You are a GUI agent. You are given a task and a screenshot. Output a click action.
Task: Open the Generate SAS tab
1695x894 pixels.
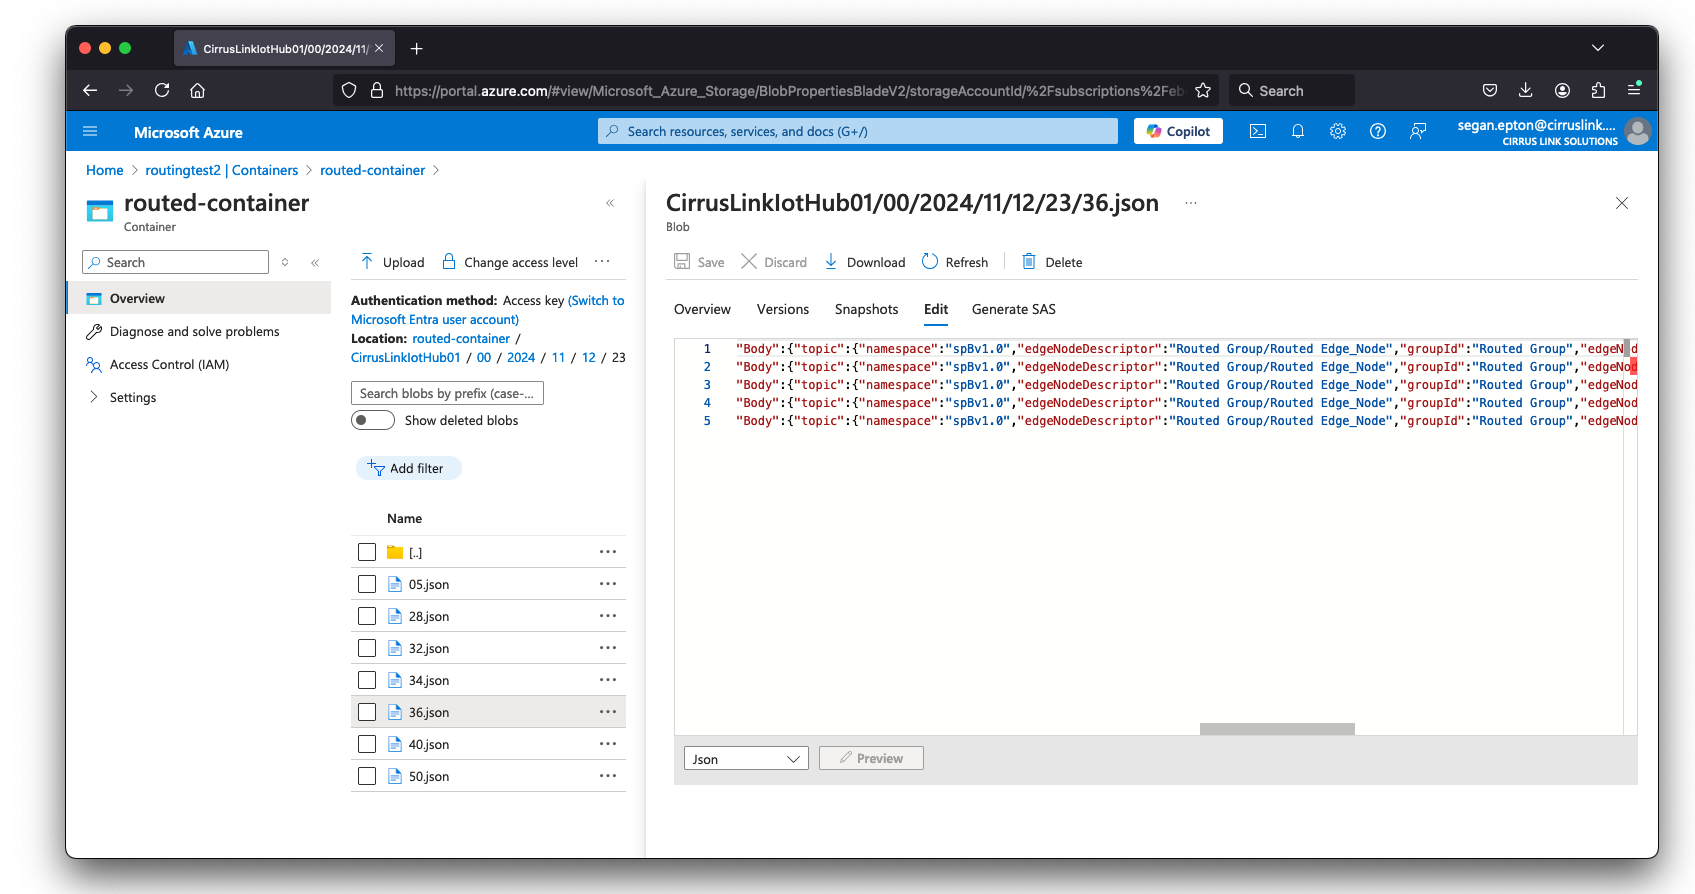[x=1013, y=310]
